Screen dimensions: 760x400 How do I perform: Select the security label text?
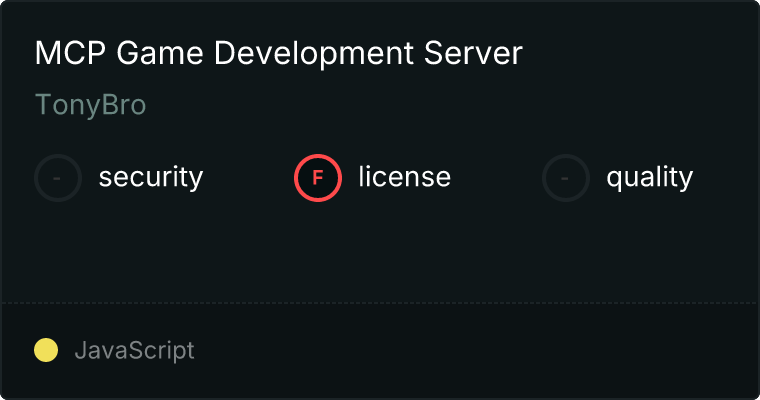150,178
